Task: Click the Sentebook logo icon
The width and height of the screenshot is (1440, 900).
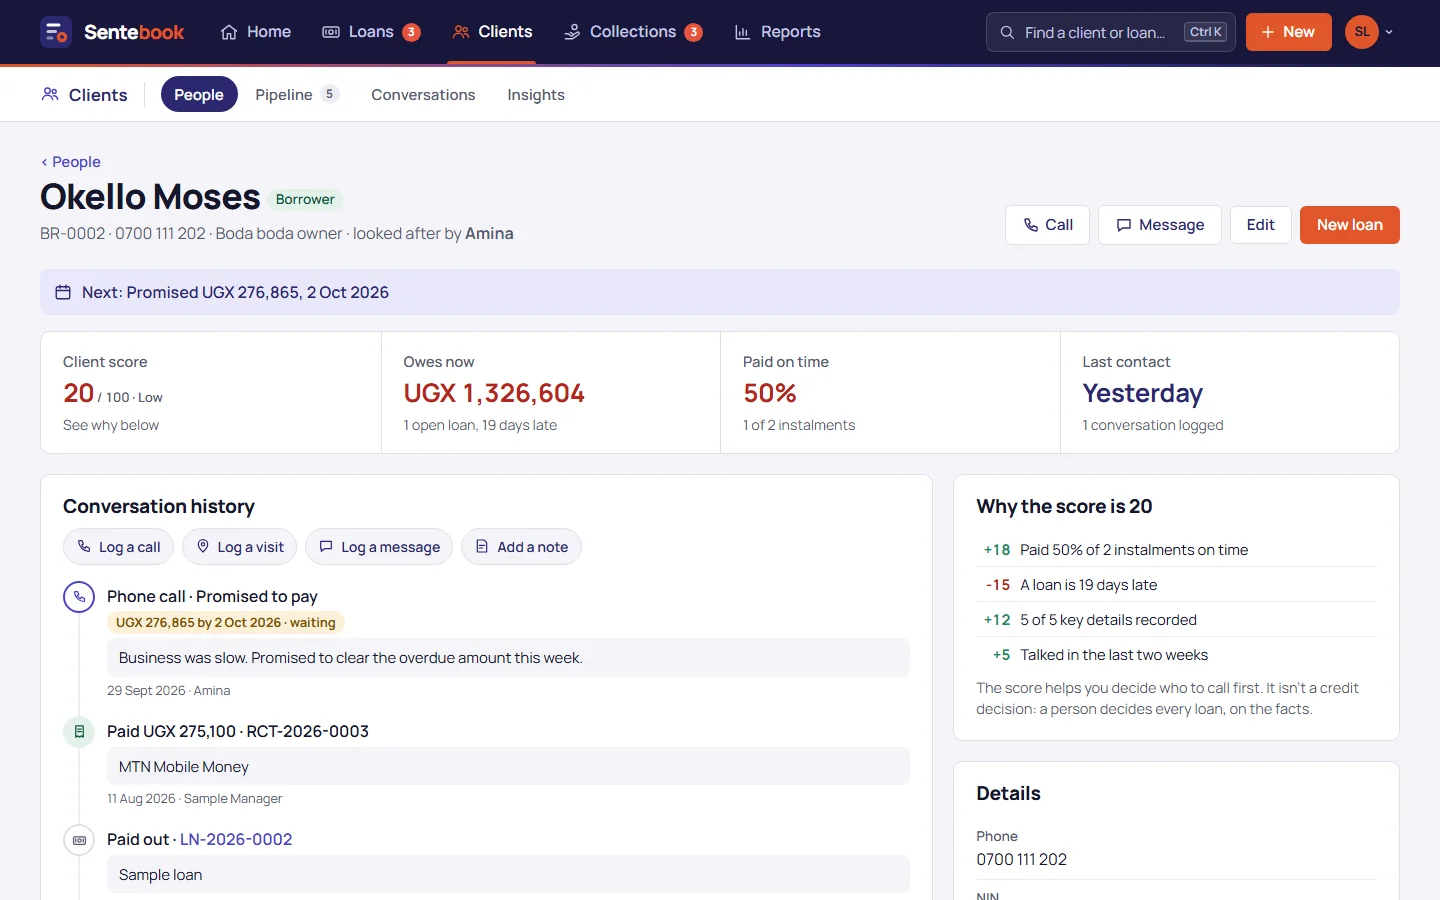Action: (56, 32)
